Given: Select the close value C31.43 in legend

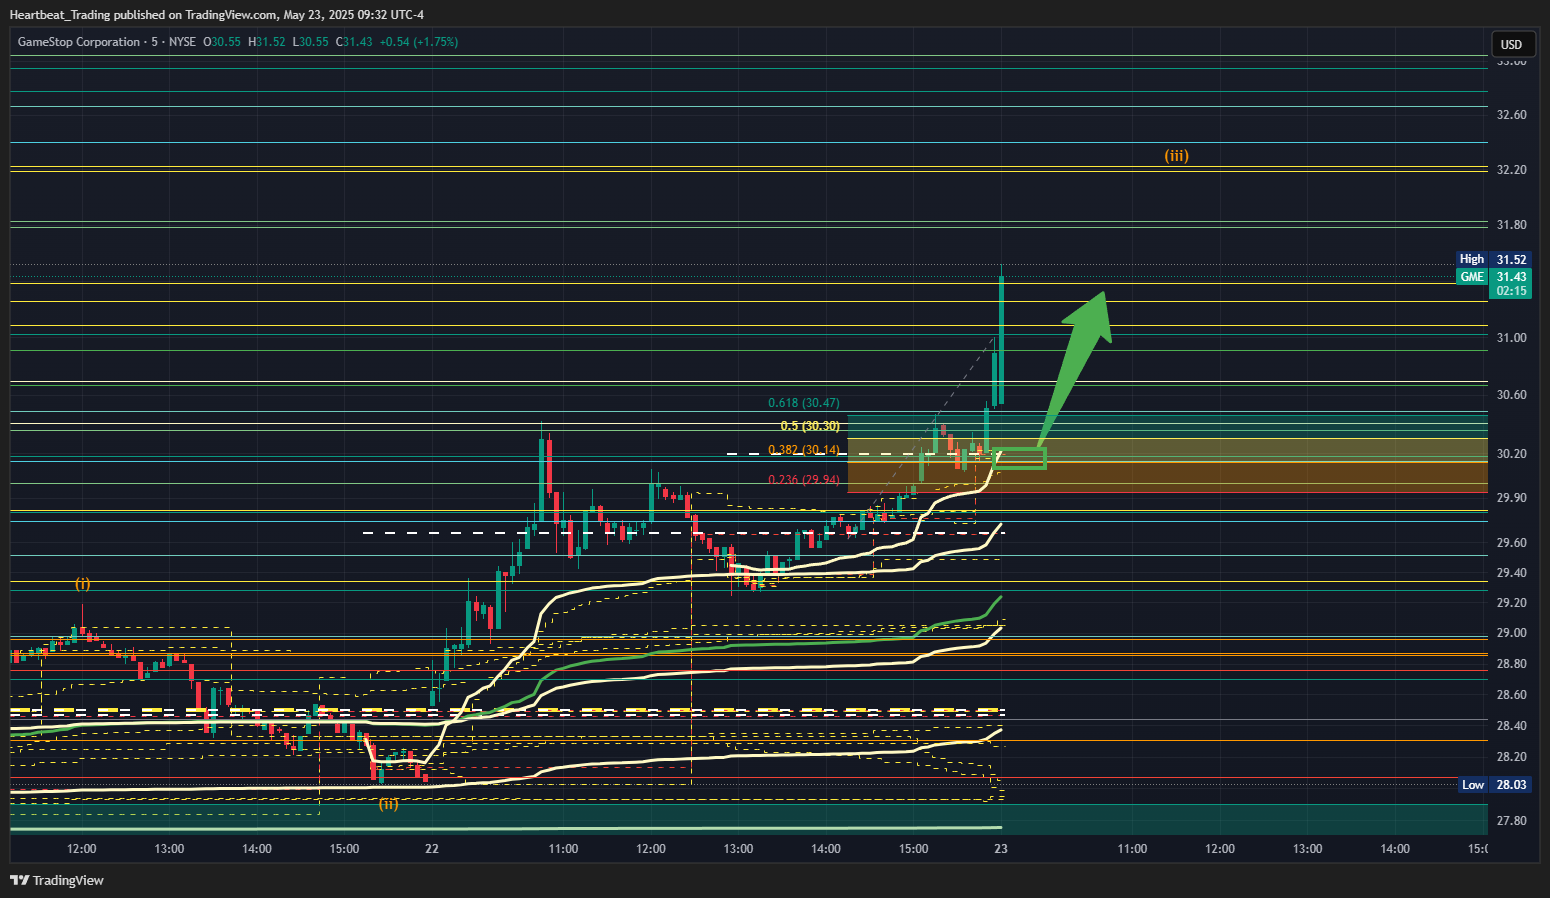Looking at the screenshot, I should coord(354,42).
